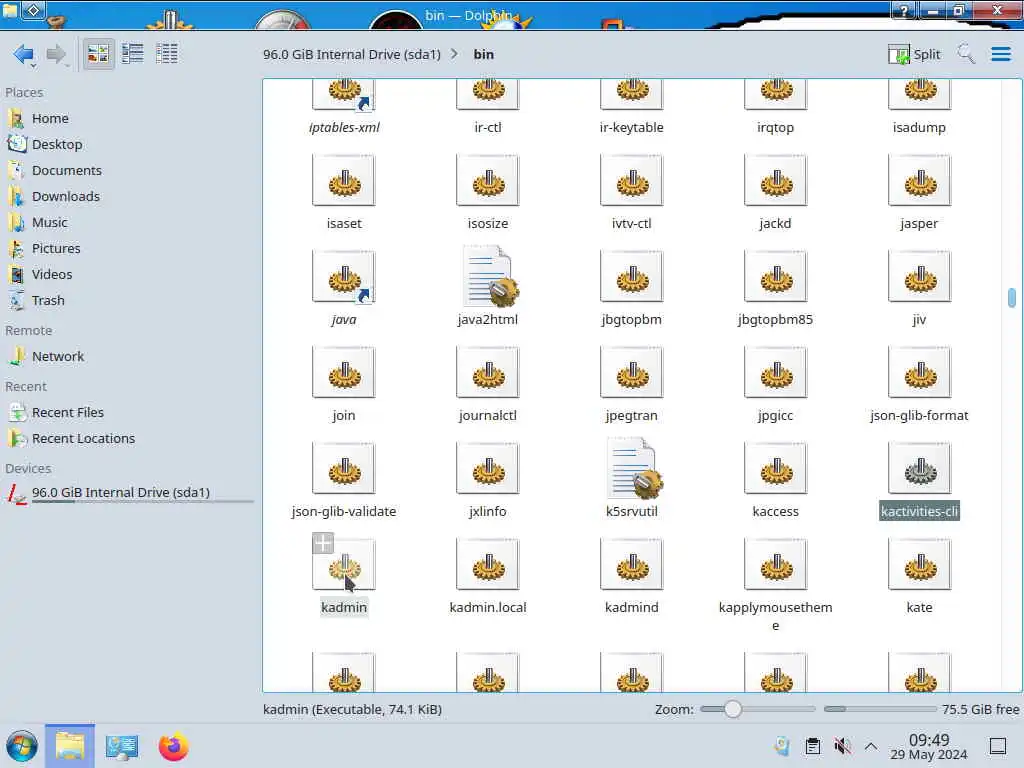Click the free space capacity bar
This screenshot has height=768, width=1024.
[880, 709]
